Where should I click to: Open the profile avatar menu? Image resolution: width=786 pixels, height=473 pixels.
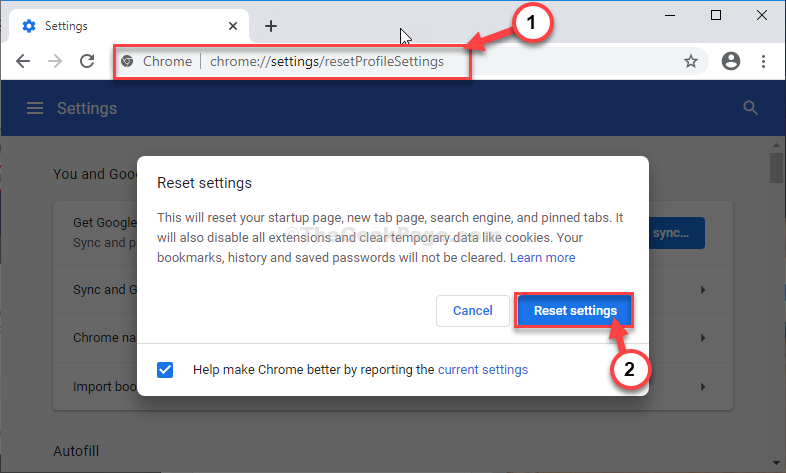coord(731,61)
